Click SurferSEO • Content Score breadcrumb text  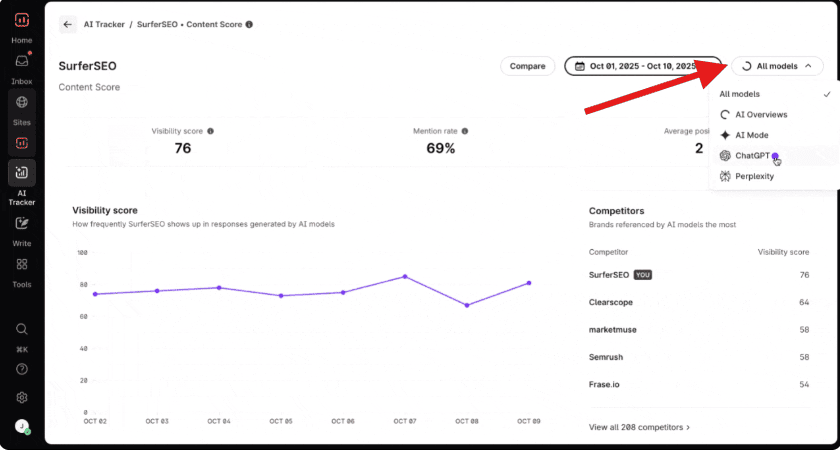(189, 24)
